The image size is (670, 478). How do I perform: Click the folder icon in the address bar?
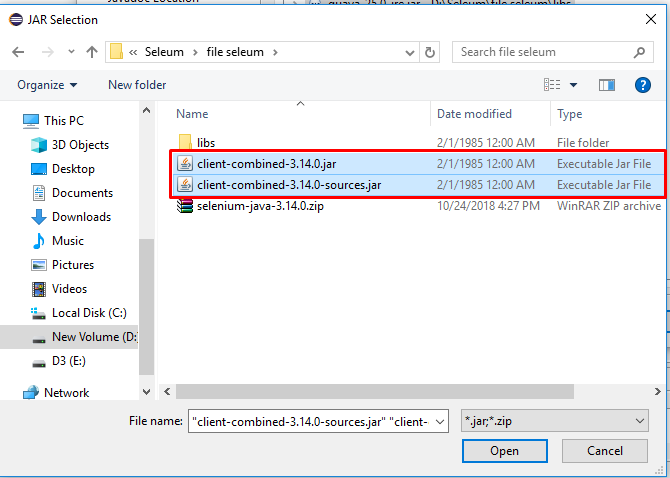point(117,52)
